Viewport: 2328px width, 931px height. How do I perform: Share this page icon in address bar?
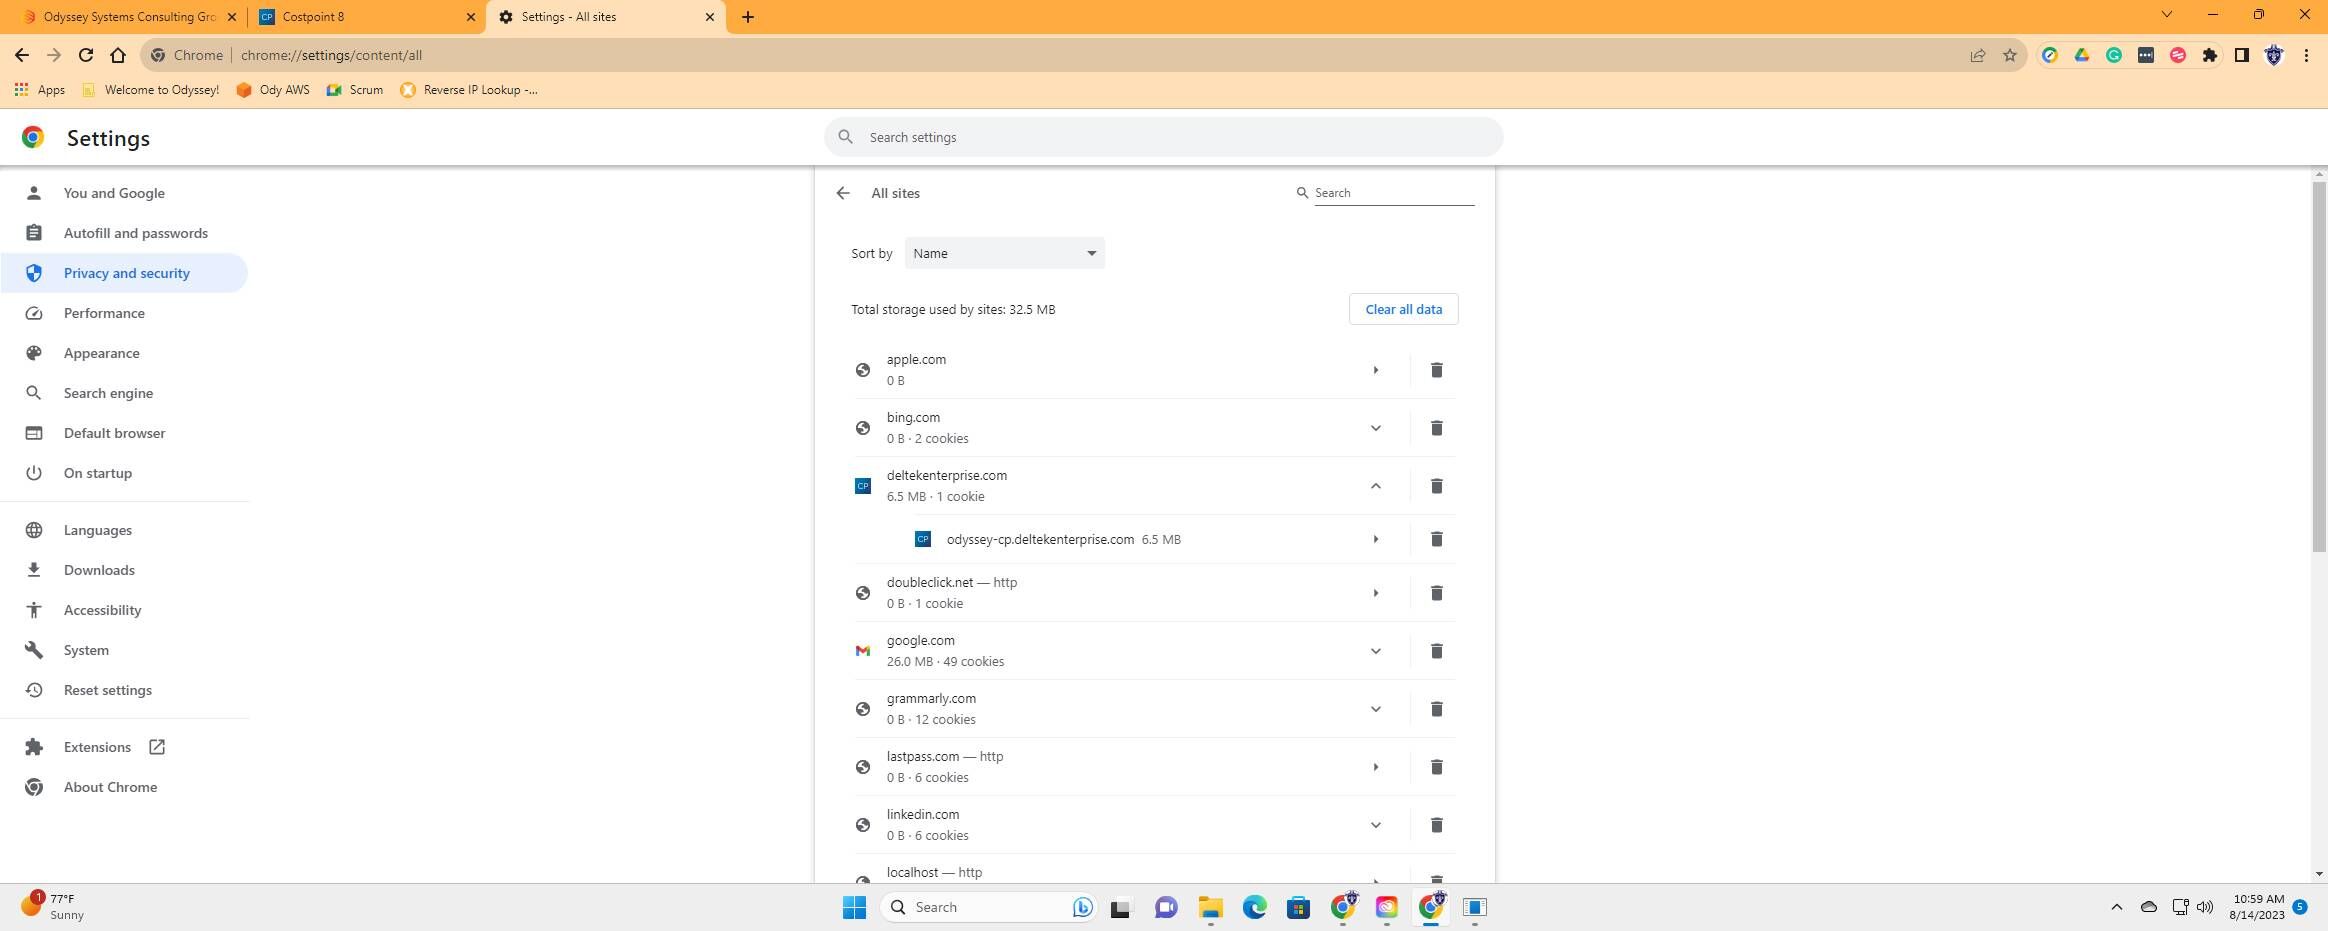1978,55
